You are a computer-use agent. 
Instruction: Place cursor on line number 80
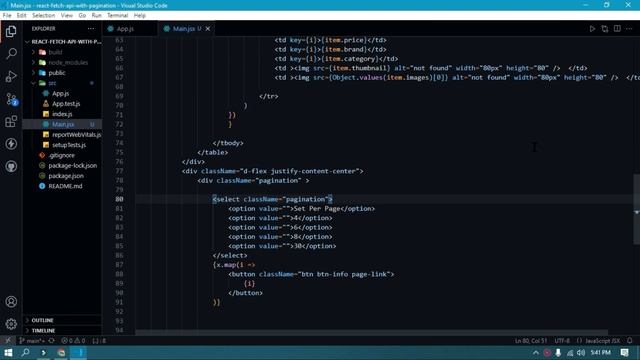pyautogui.click(x=119, y=199)
